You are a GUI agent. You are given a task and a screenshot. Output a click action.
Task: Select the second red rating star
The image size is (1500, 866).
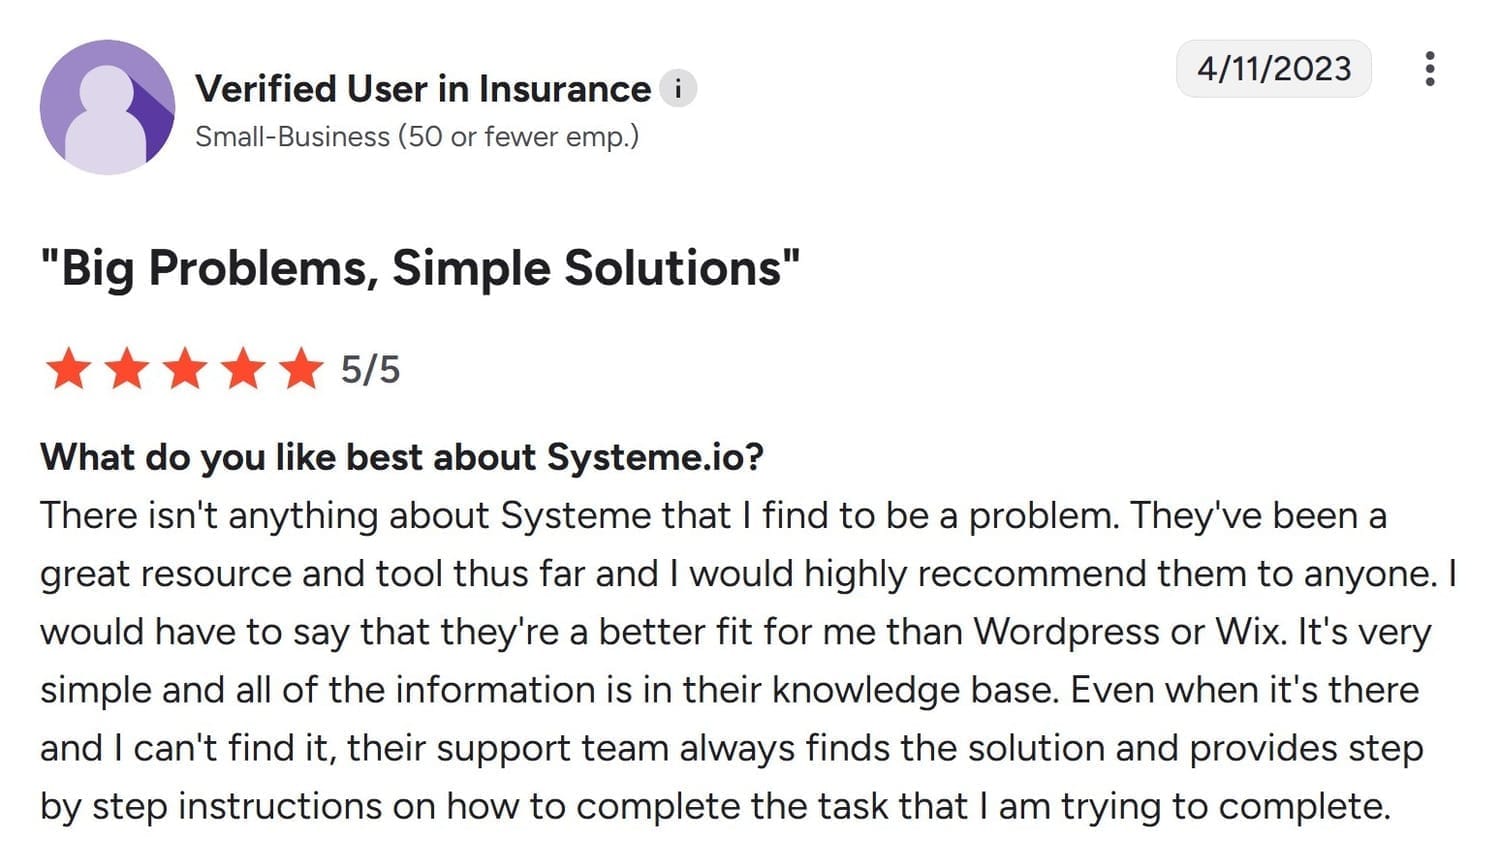(126, 369)
